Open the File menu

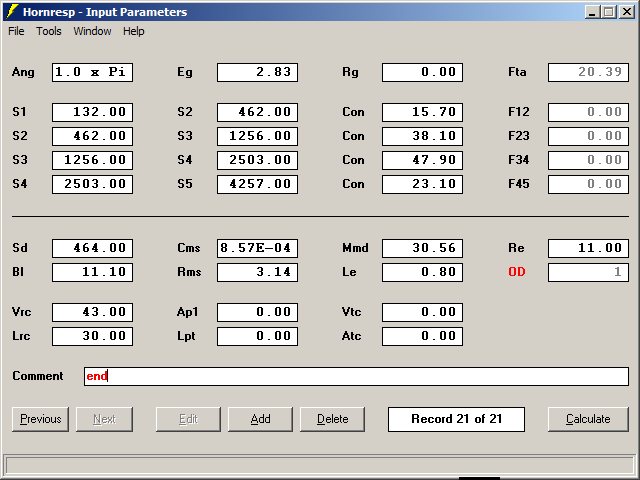tap(16, 31)
